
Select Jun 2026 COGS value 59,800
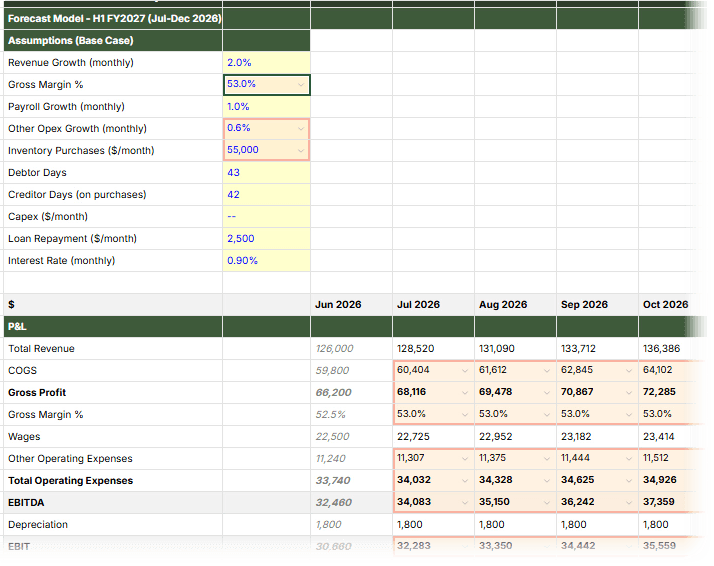click(x=351, y=371)
